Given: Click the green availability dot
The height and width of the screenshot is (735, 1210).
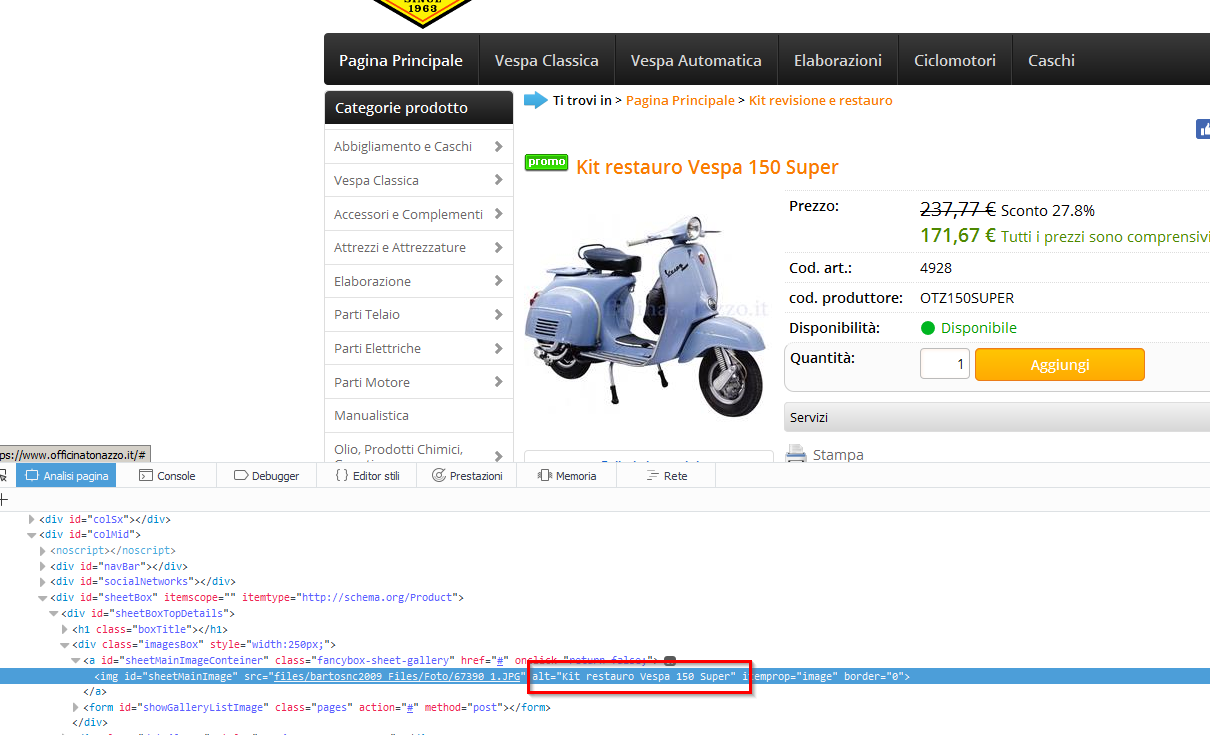Looking at the screenshot, I should [x=927, y=328].
